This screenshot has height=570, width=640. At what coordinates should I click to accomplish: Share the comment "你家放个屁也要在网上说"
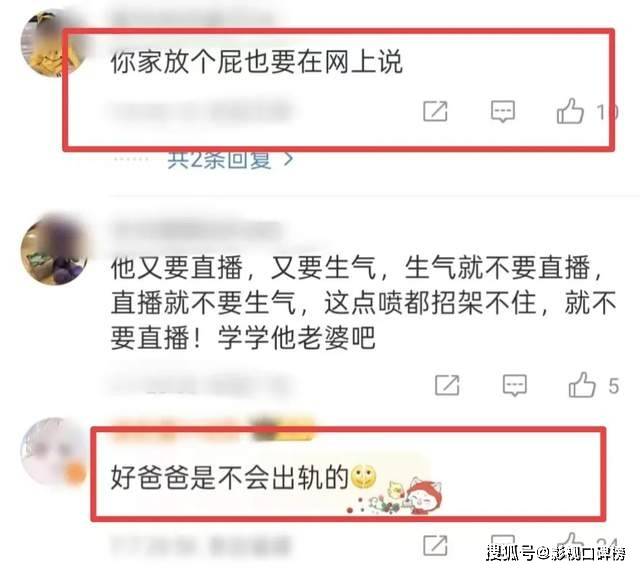[x=435, y=111]
